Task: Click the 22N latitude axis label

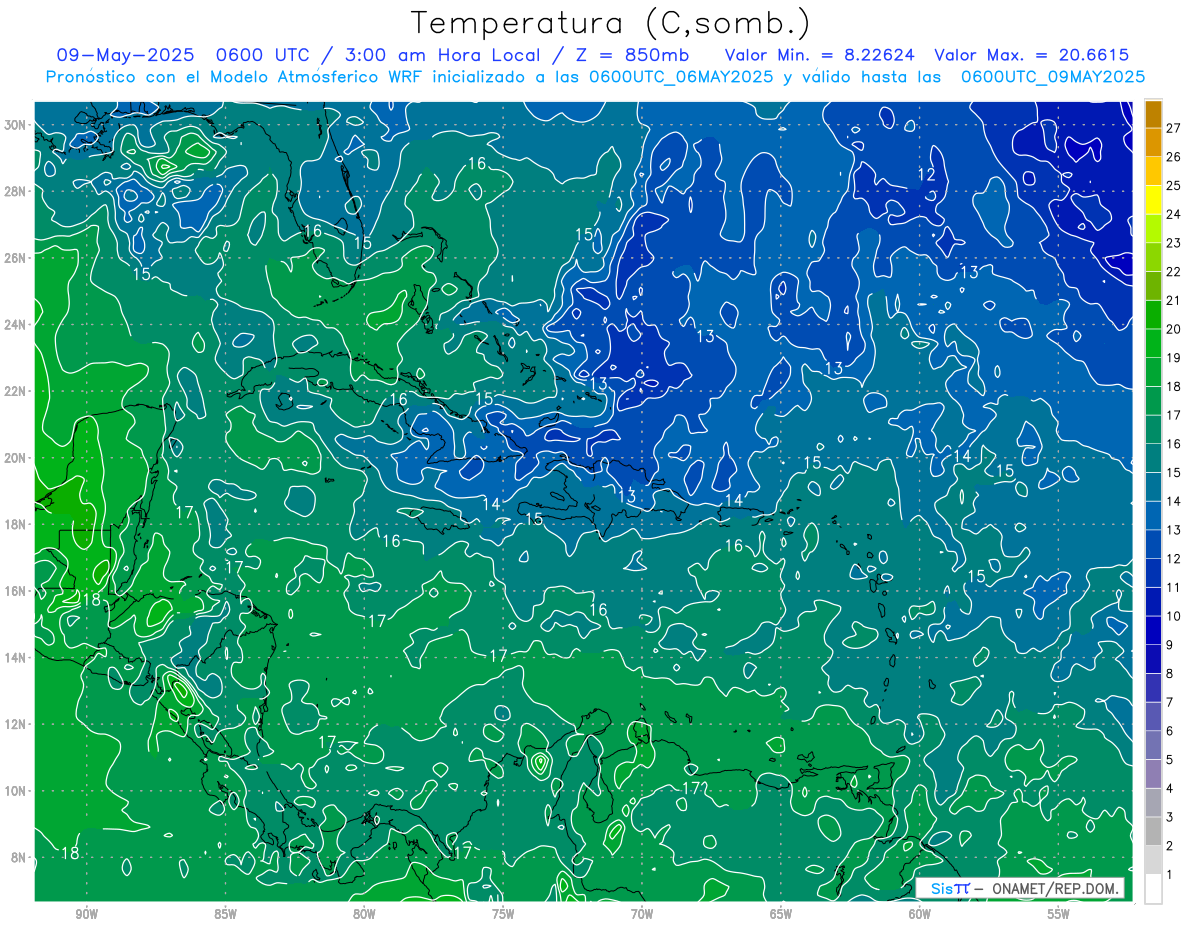Action: point(17,391)
